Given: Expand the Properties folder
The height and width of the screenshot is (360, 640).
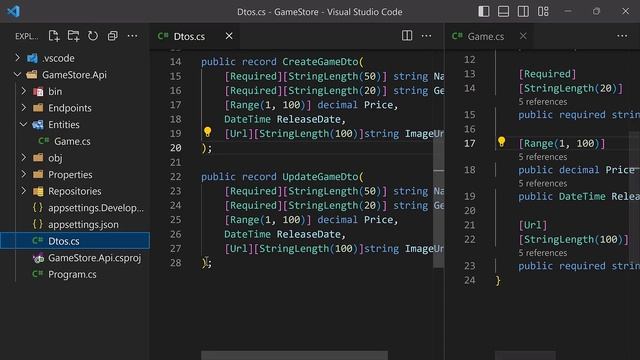Looking at the screenshot, I should (x=24, y=174).
